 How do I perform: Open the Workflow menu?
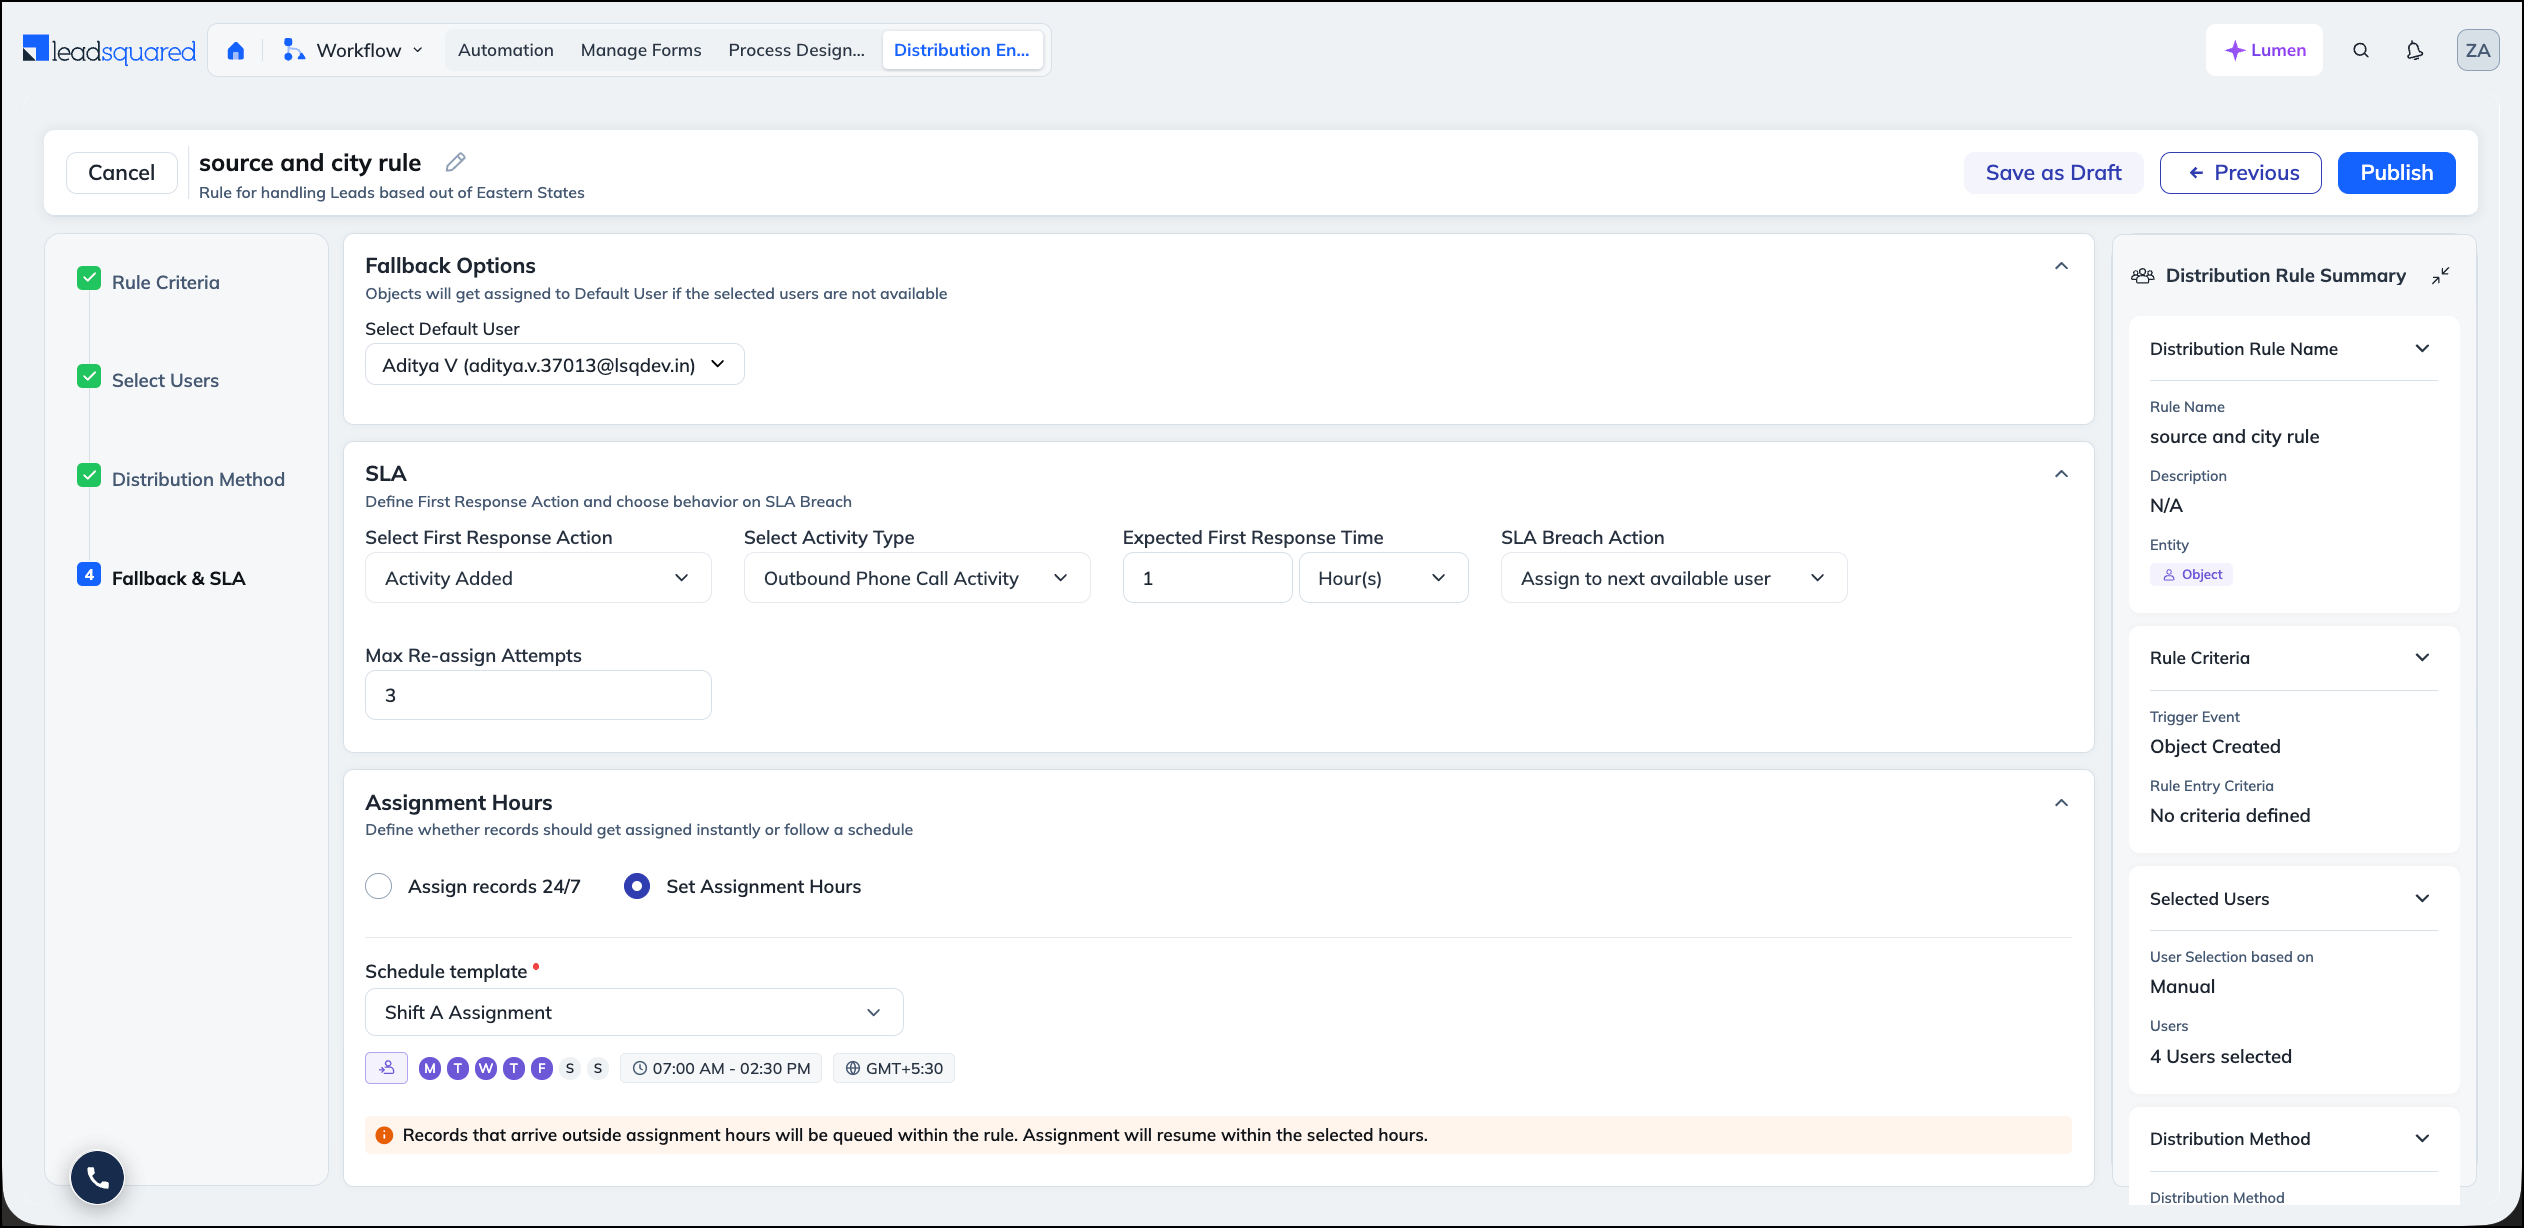click(353, 50)
